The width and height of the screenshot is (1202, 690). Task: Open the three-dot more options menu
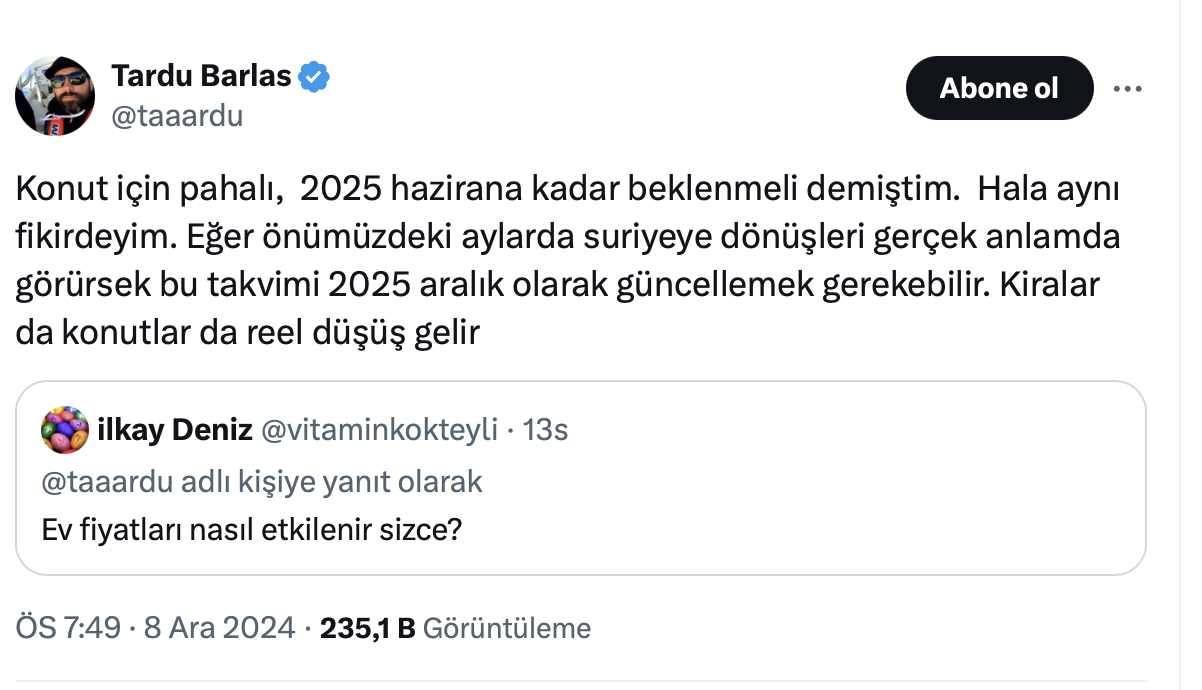coord(1127,89)
